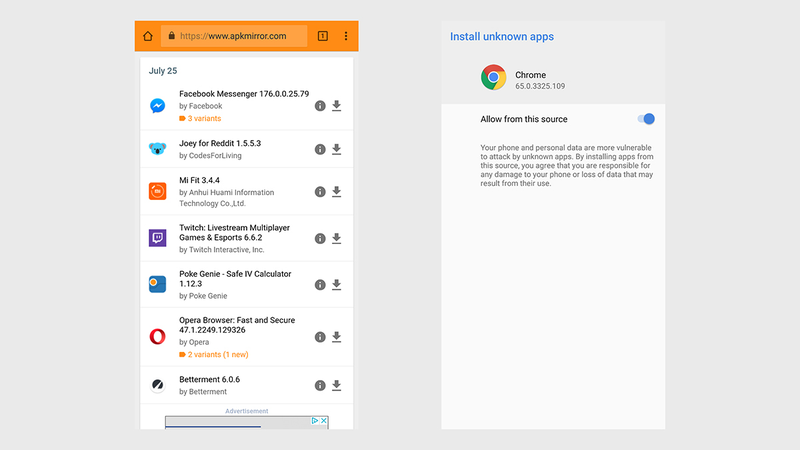Viewport: 800px width, 450px height.
Task: Click 'by Twitch Interactive, Inc.' text
Action: (221, 249)
